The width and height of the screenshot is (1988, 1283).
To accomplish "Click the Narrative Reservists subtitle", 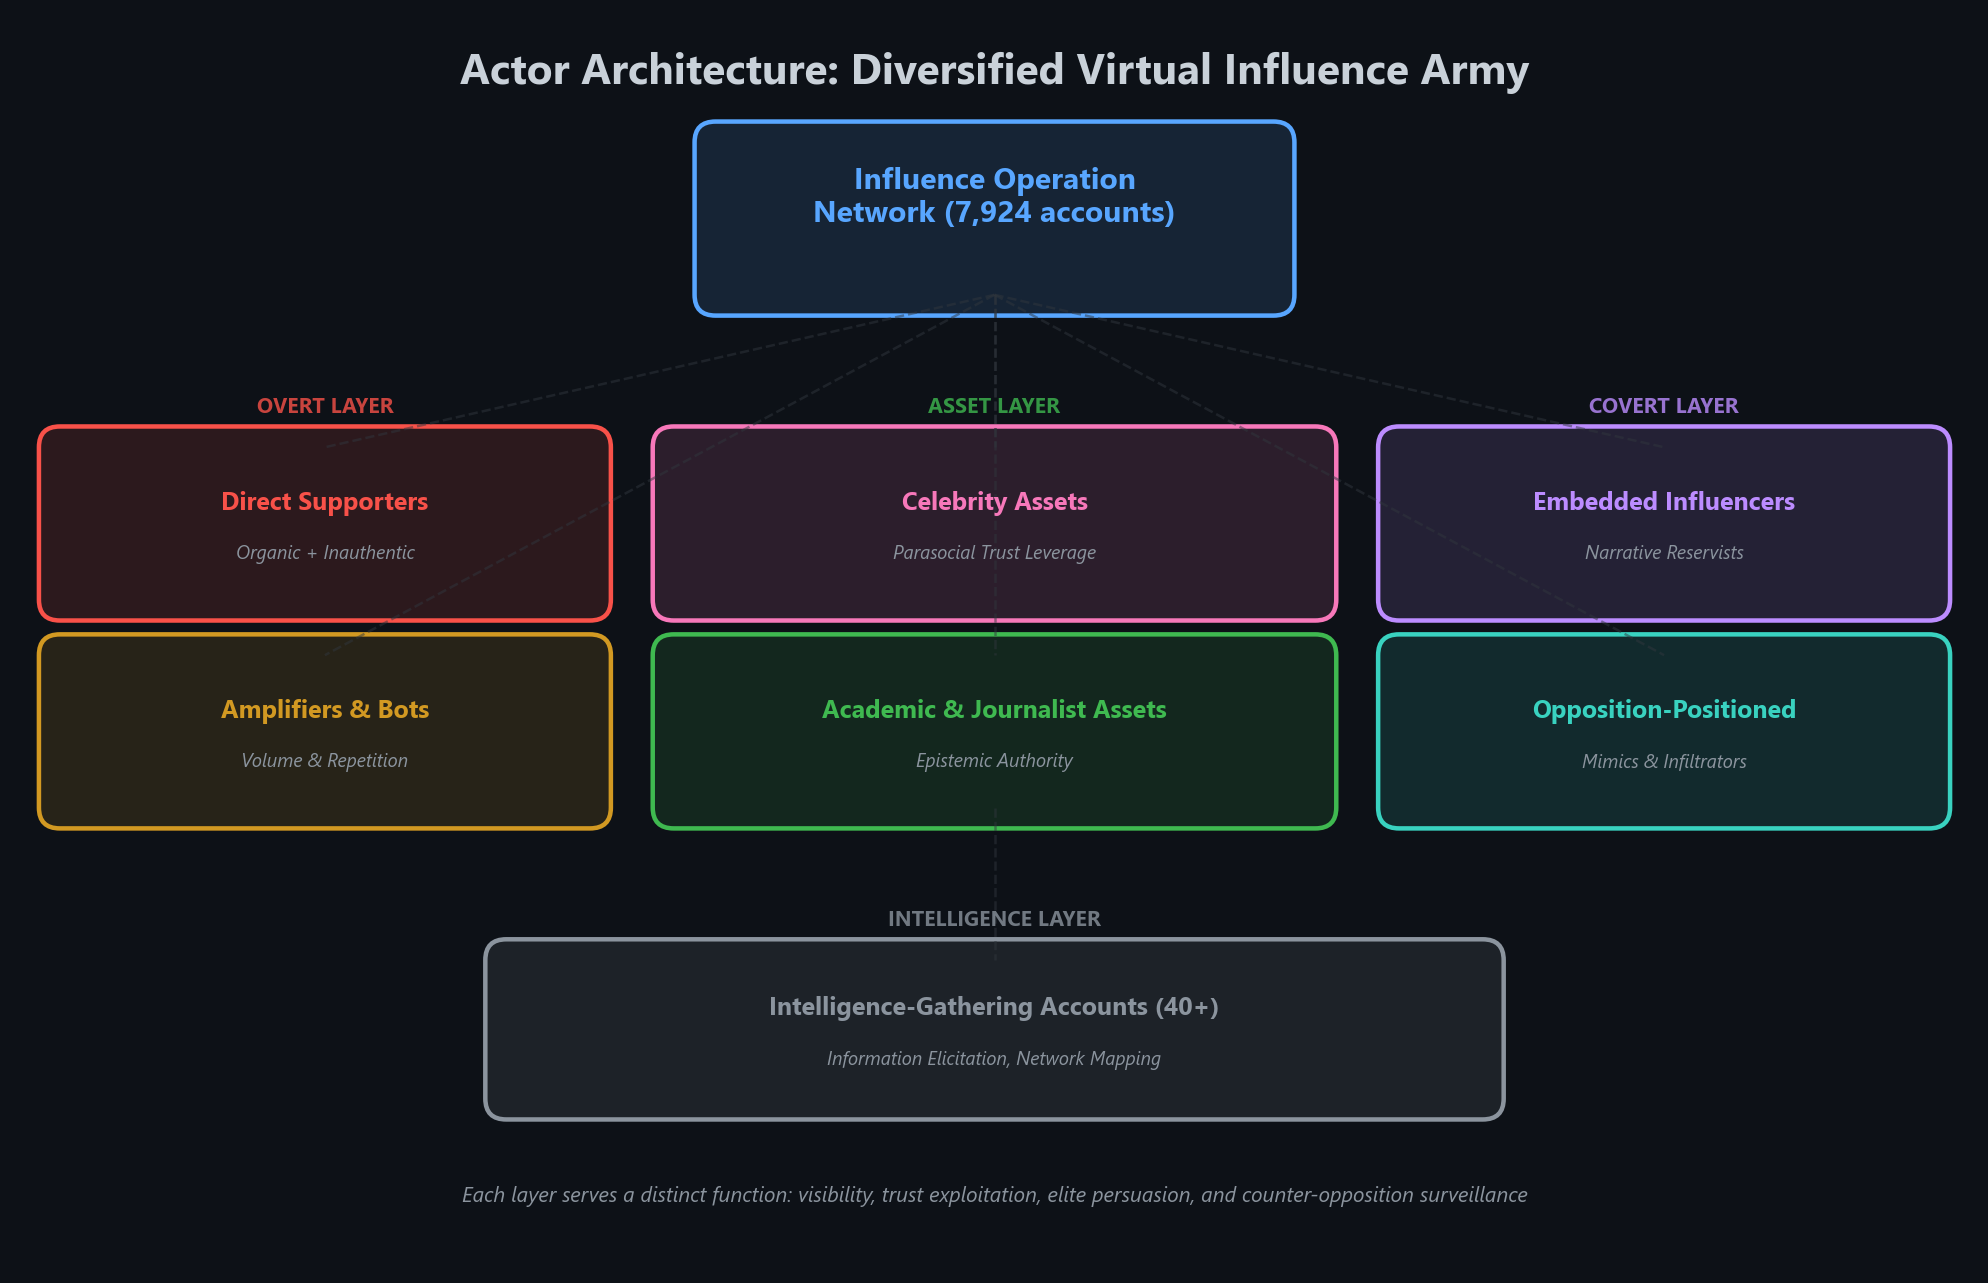I will 1663,553.
